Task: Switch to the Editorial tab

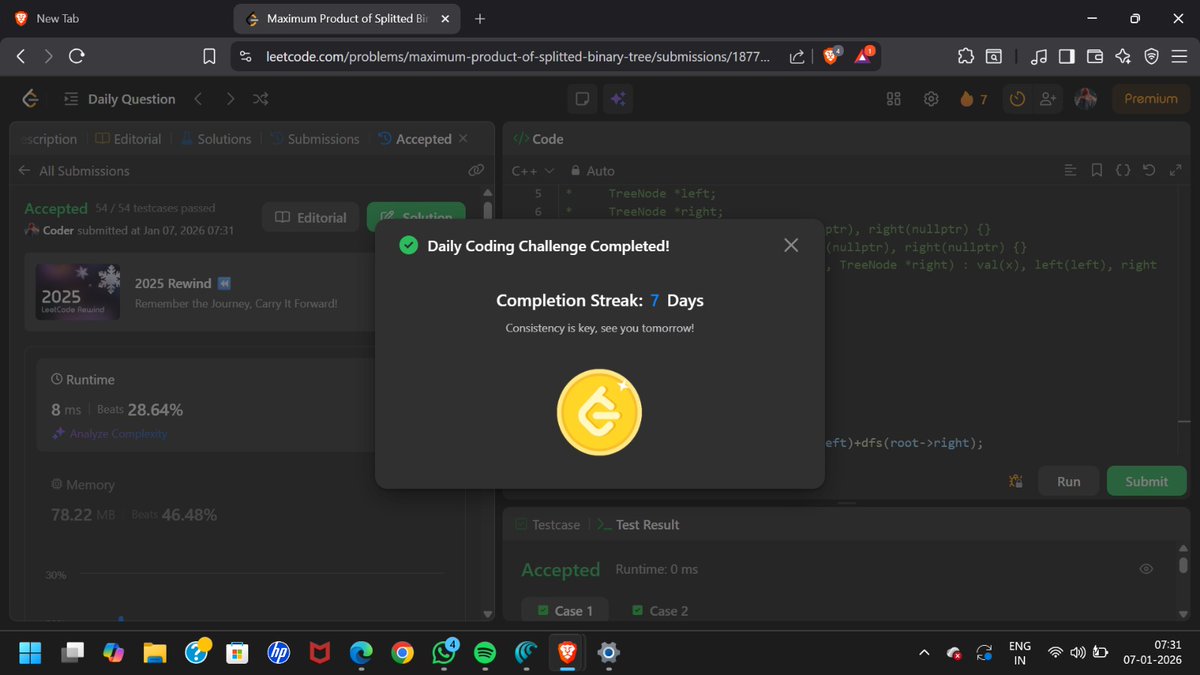Action: coord(128,139)
